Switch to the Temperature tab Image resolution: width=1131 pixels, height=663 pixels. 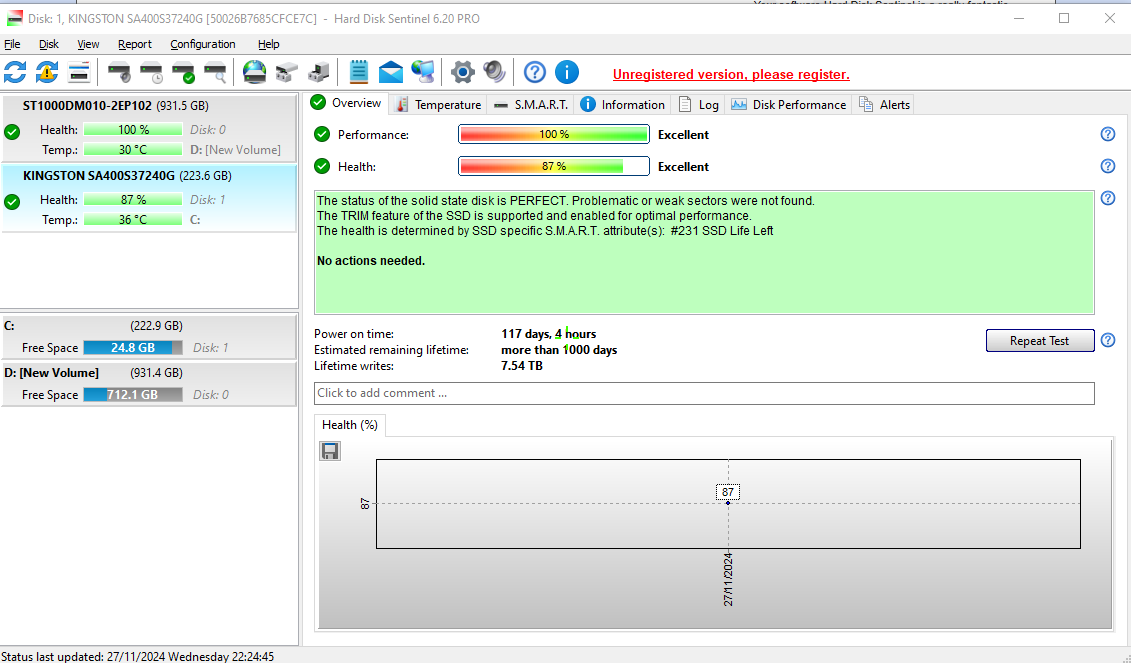[438, 105]
